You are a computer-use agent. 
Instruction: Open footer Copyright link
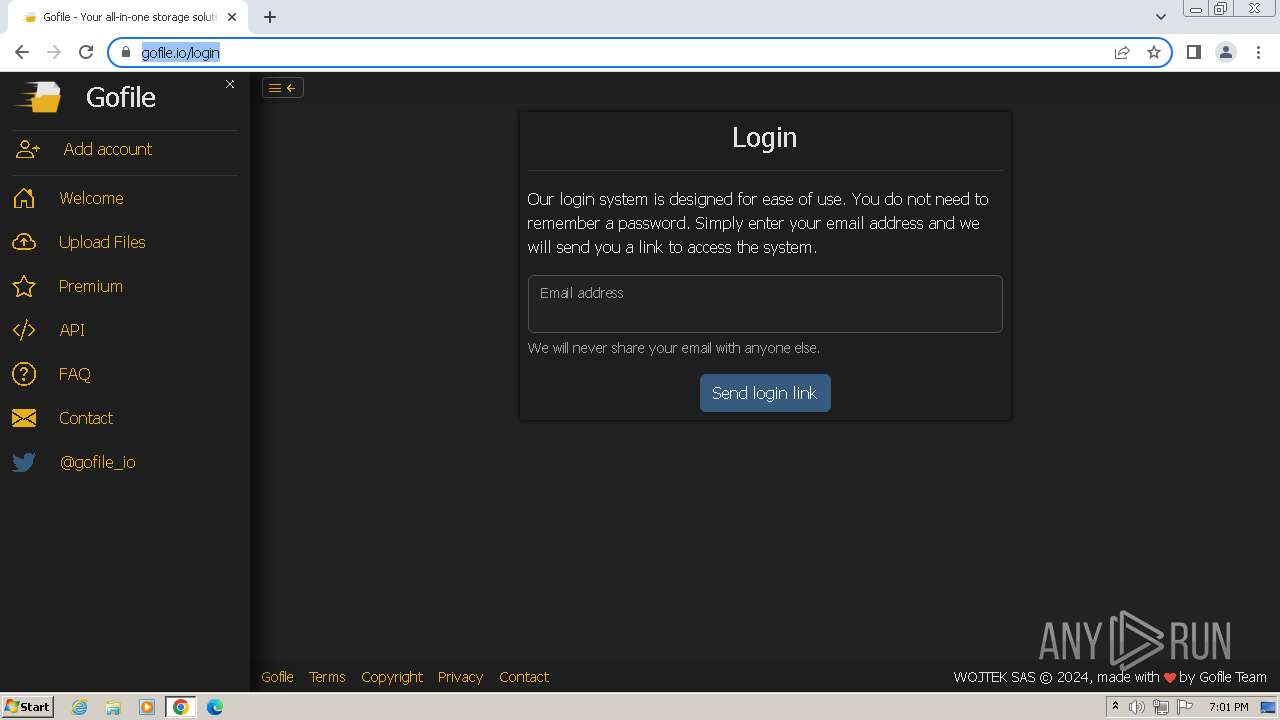click(x=392, y=677)
